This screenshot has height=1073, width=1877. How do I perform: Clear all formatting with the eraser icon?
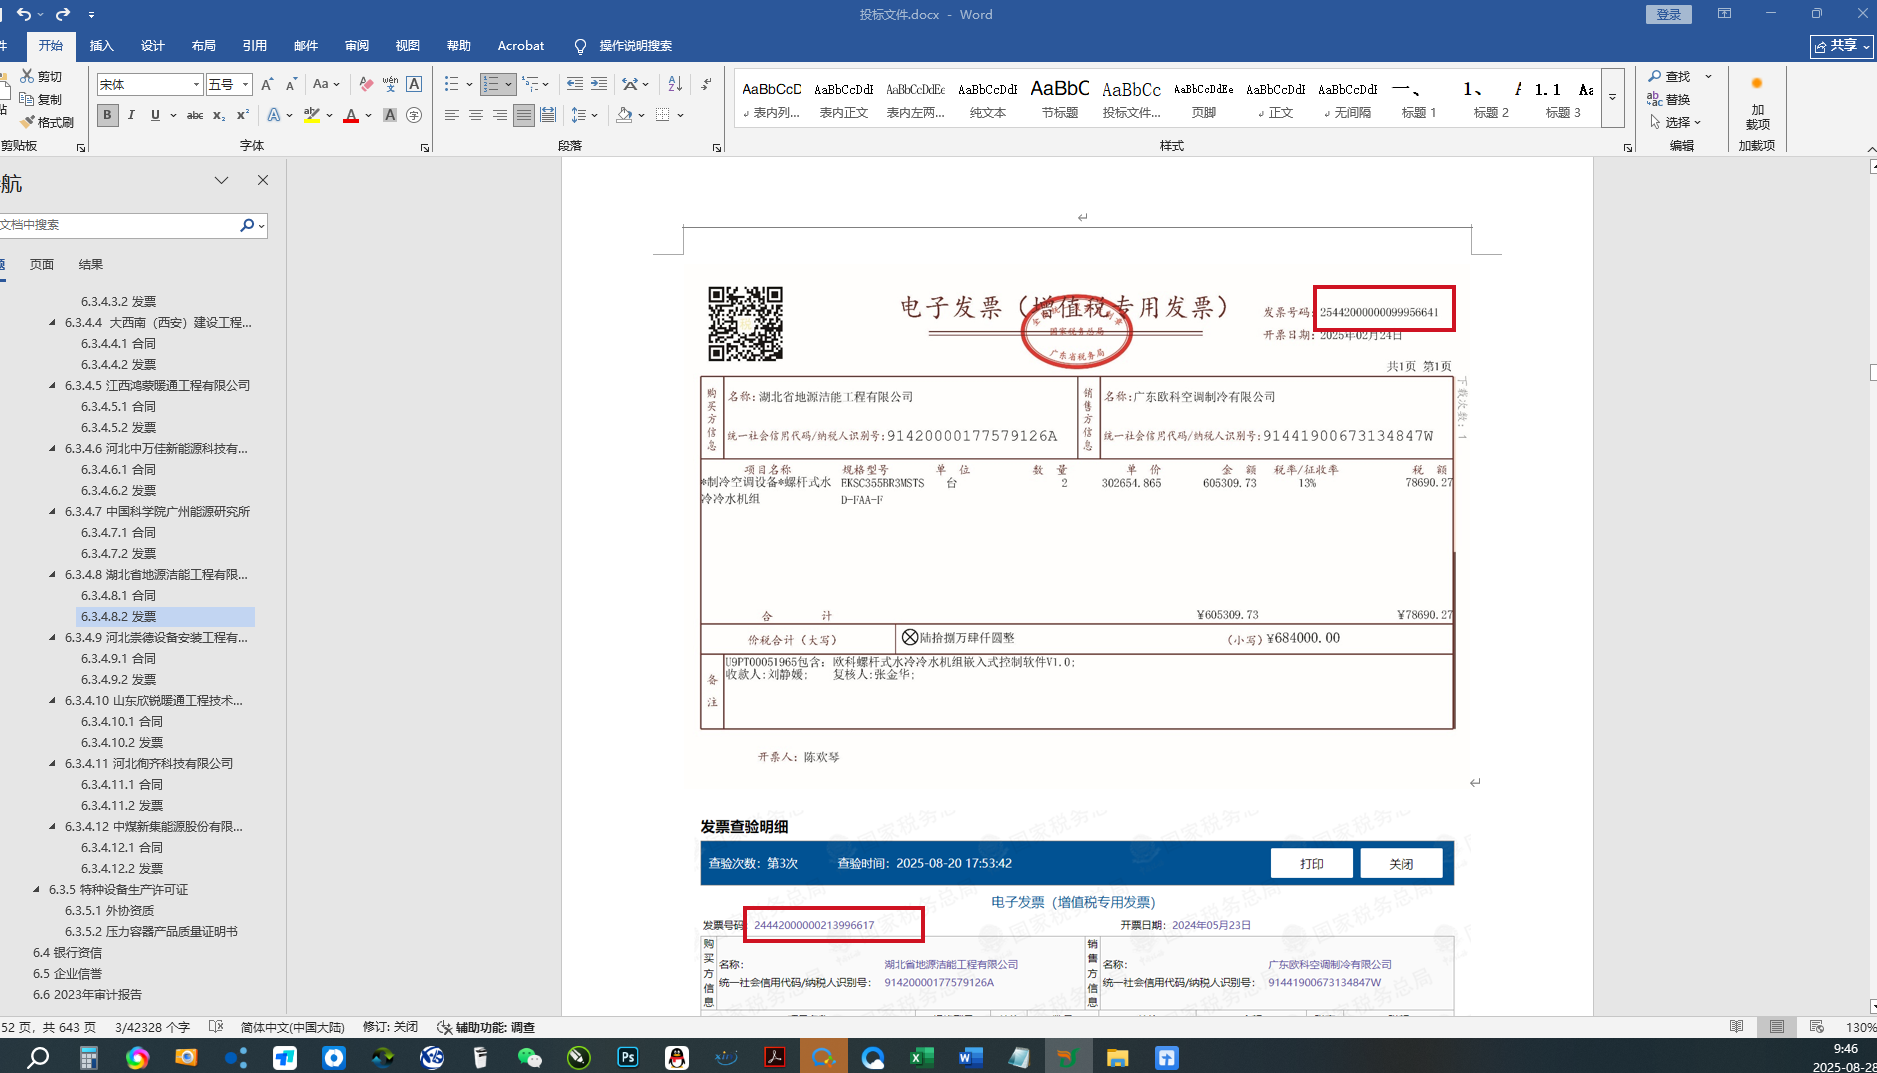click(366, 84)
